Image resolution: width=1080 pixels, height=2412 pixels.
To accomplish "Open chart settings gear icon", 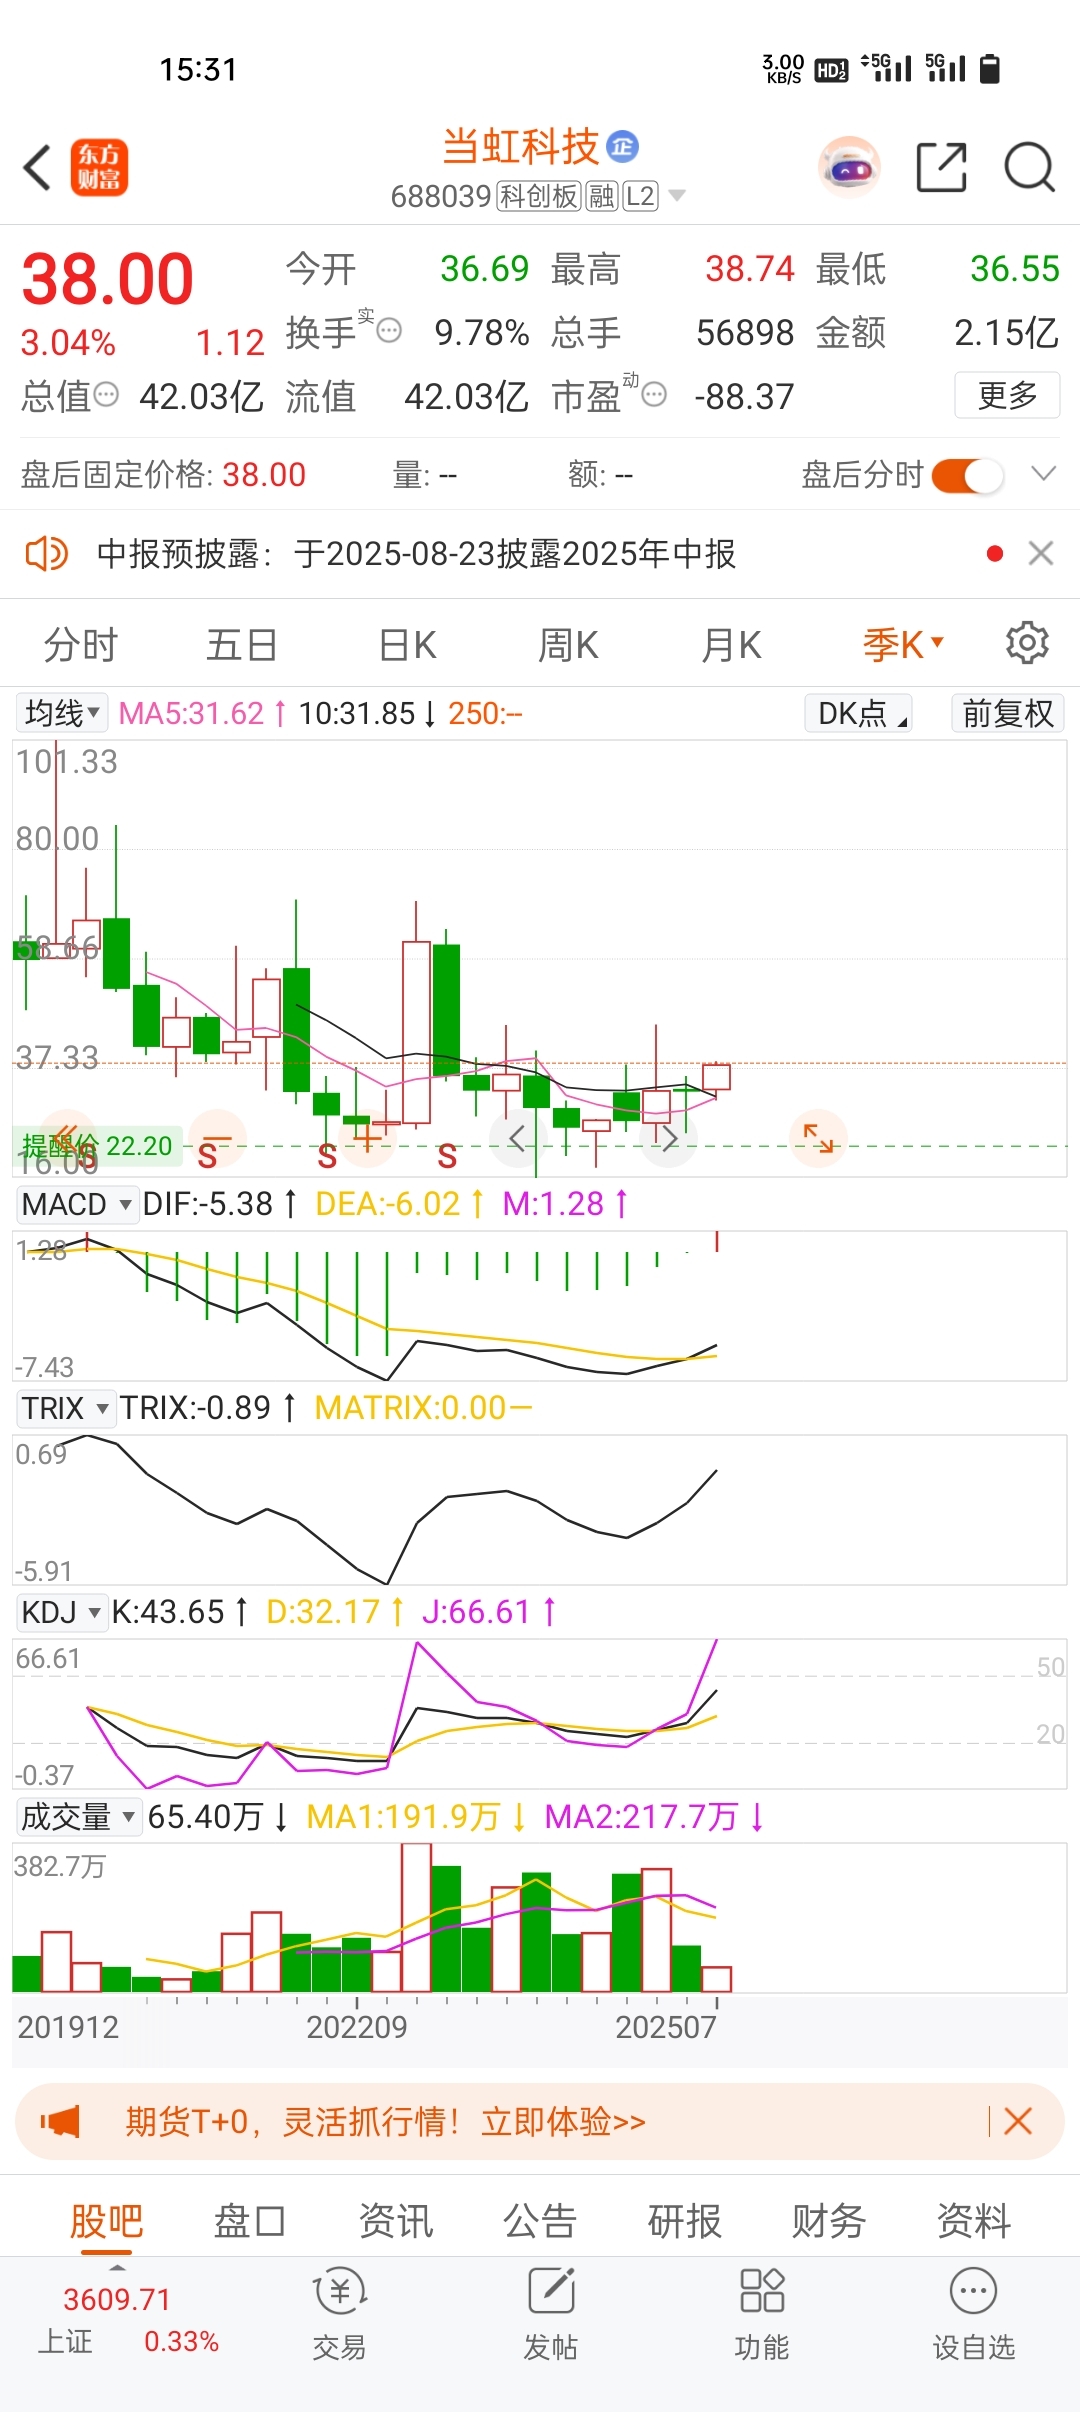I will click(1027, 643).
